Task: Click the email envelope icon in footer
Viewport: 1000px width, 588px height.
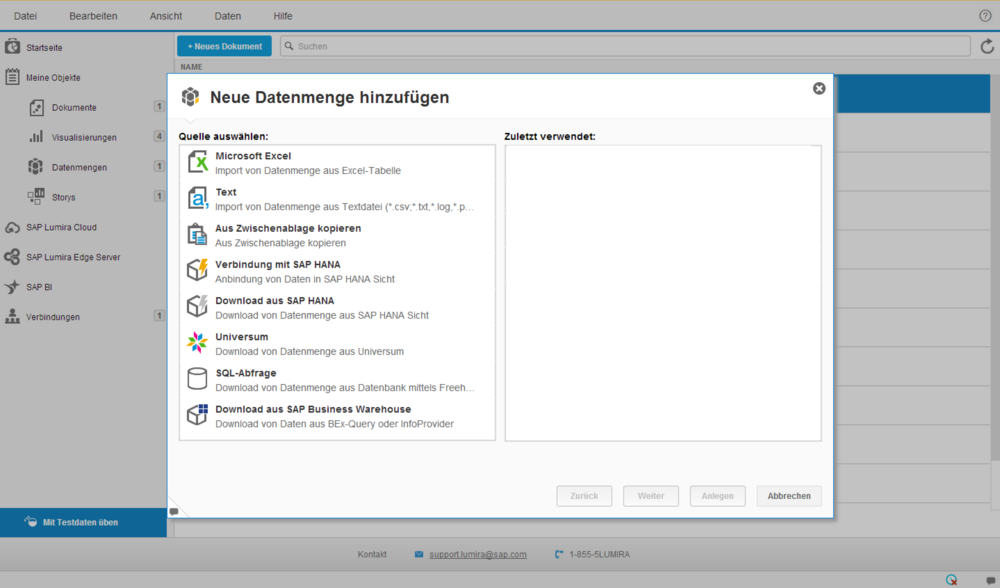Action: [x=418, y=554]
